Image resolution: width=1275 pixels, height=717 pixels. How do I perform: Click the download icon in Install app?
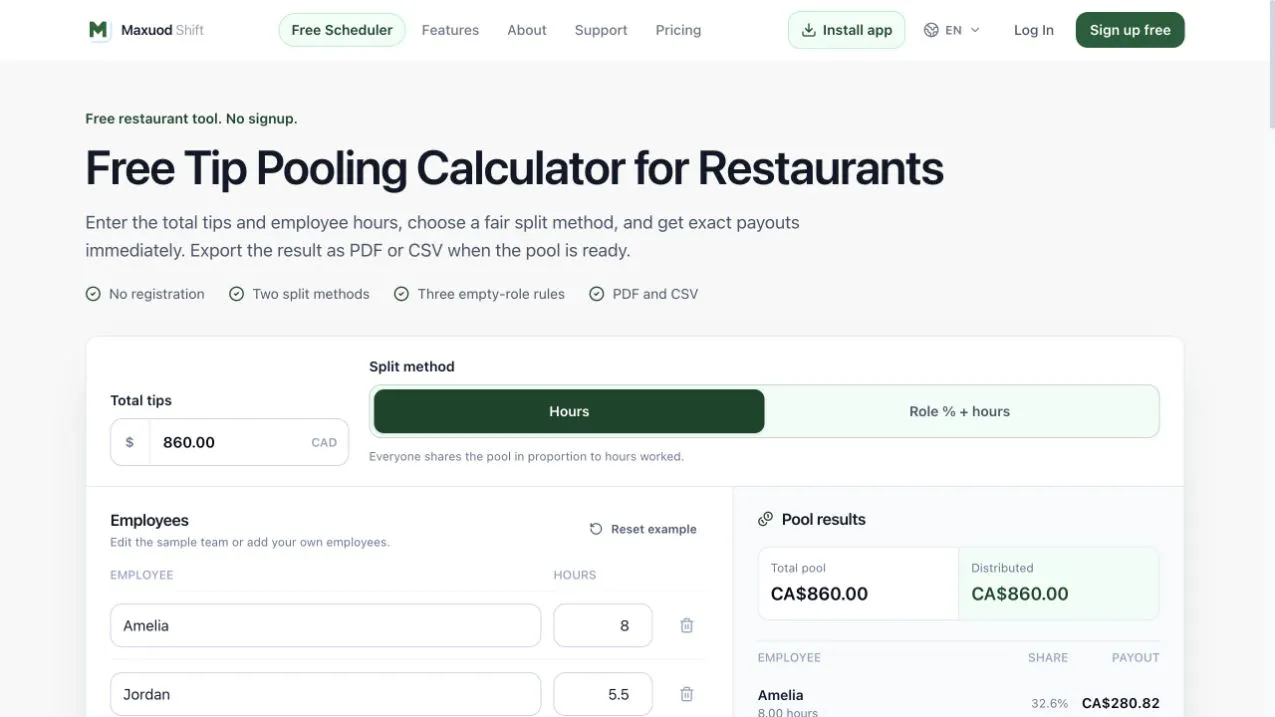[x=808, y=30]
